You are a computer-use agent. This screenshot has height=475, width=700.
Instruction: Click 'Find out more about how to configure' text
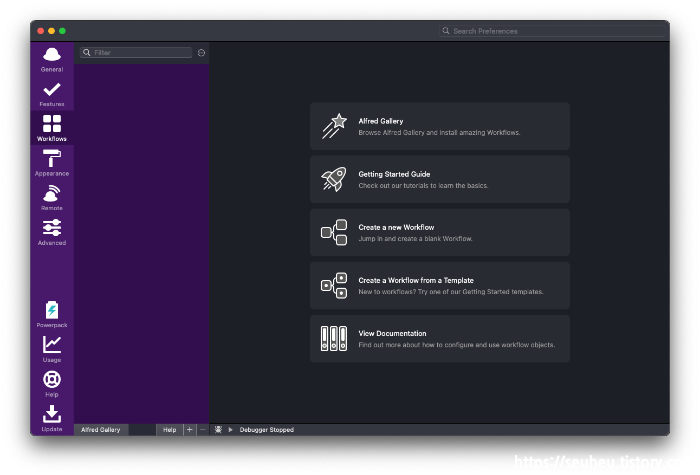pyautogui.click(x=457, y=345)
